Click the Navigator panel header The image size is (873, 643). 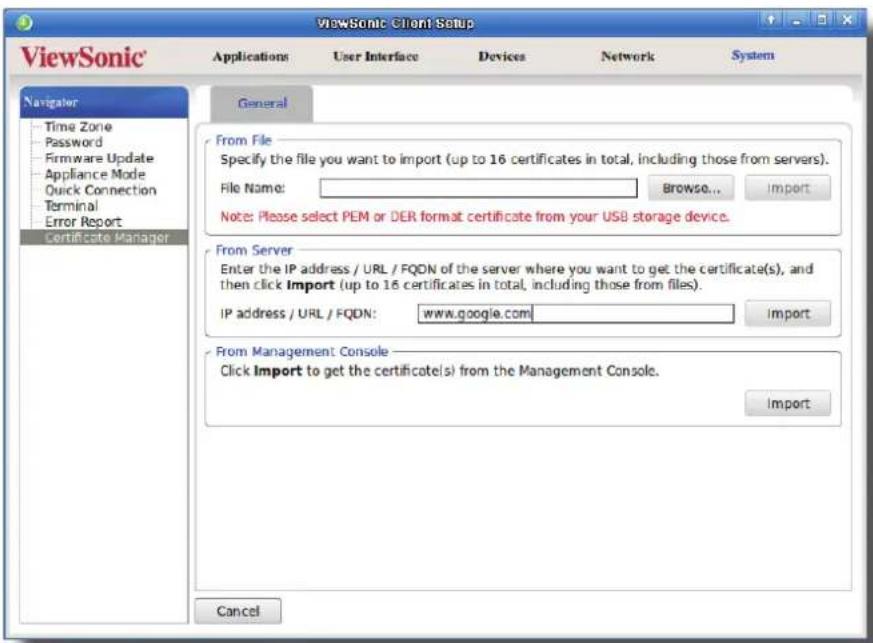click(104, 102)
